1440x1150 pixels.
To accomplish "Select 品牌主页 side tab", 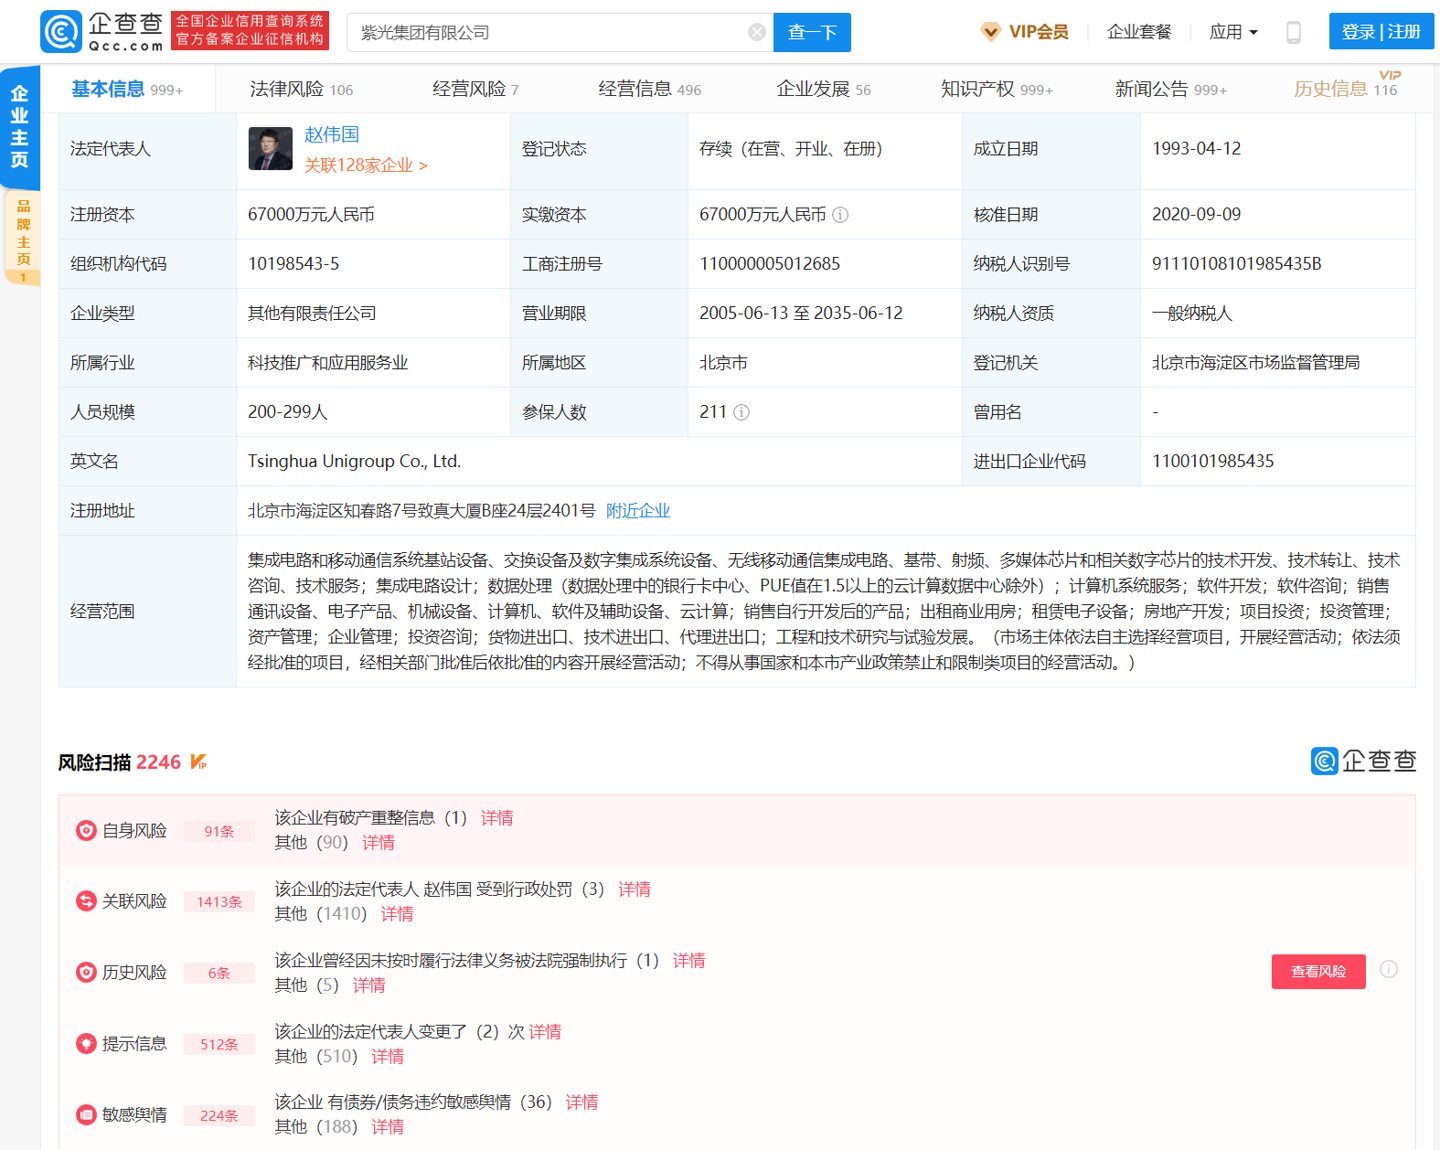I will click(22, 236).
